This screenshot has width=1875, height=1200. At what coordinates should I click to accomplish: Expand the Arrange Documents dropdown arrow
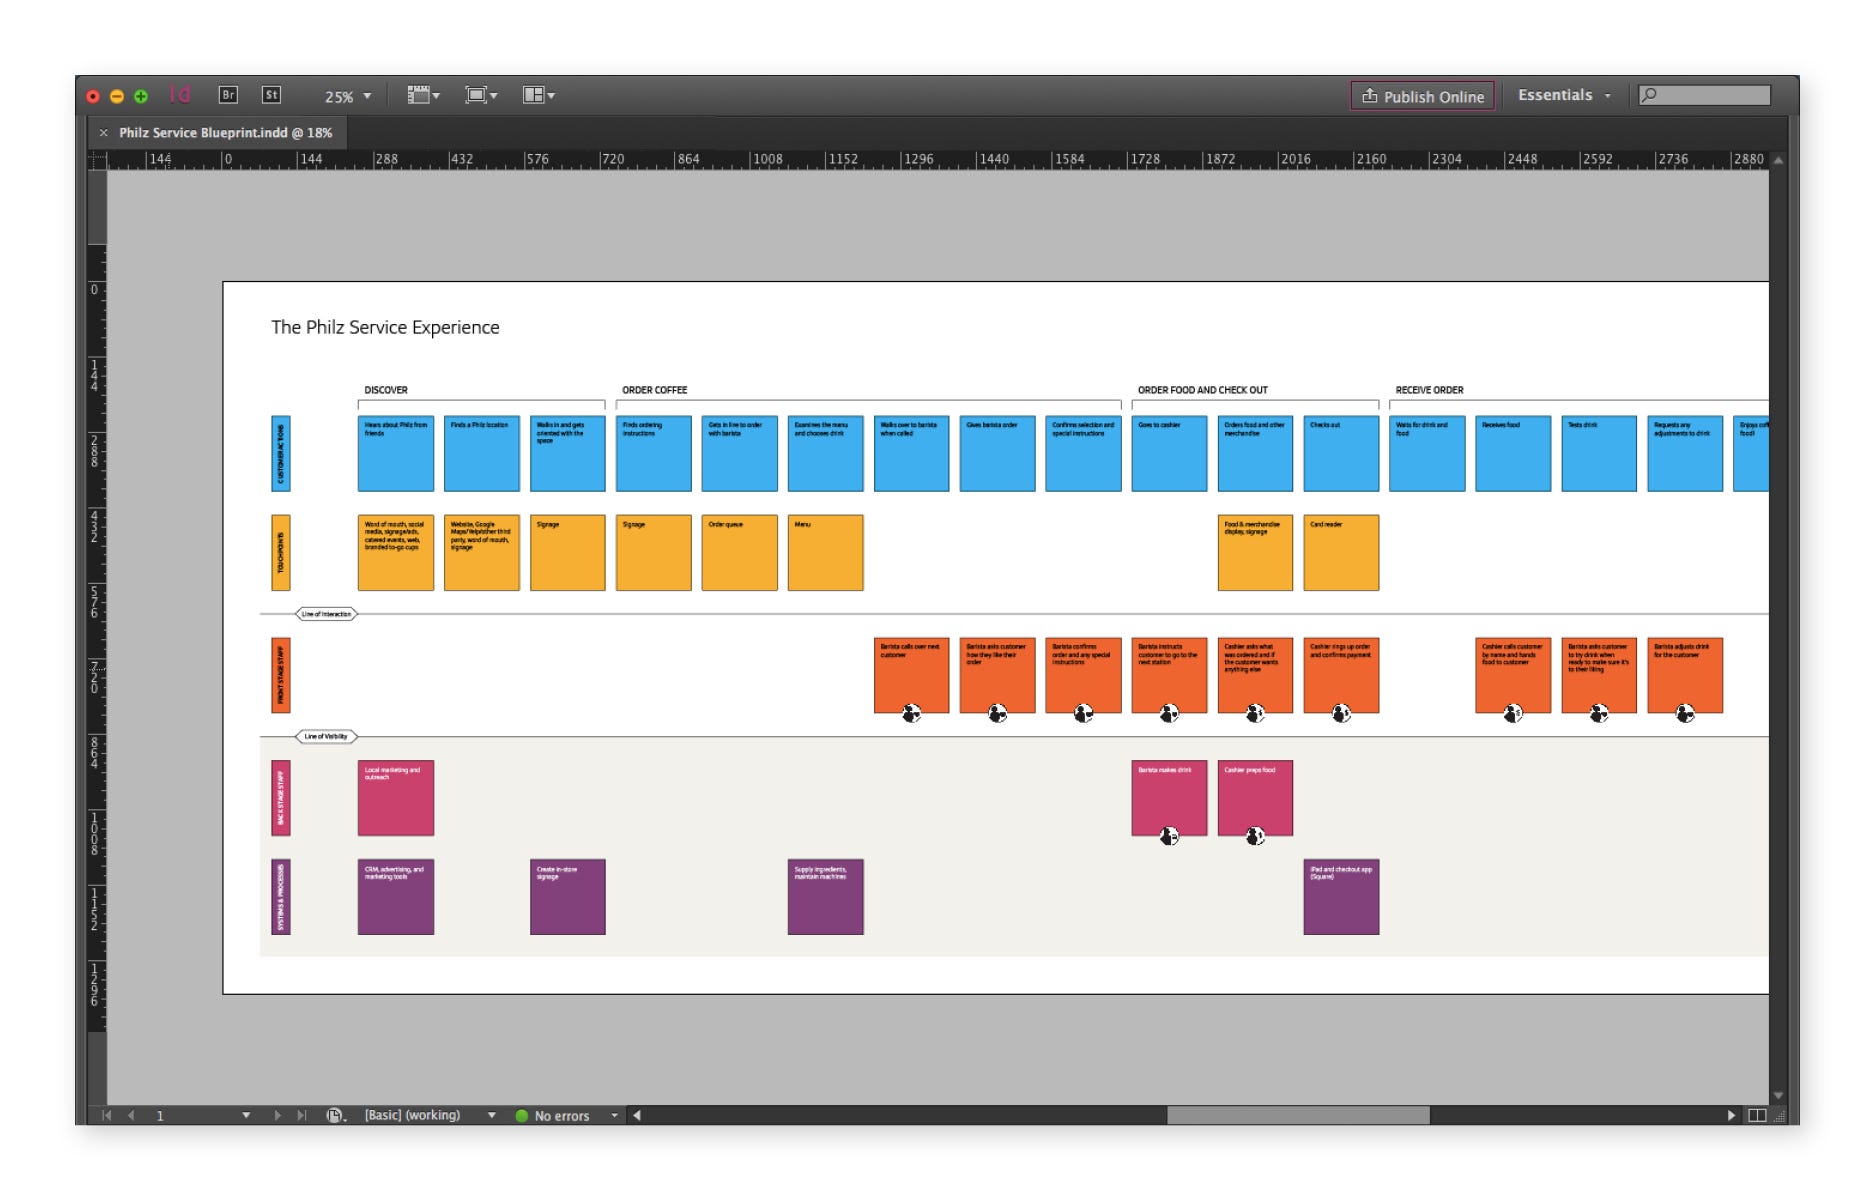tap(551, 96)
